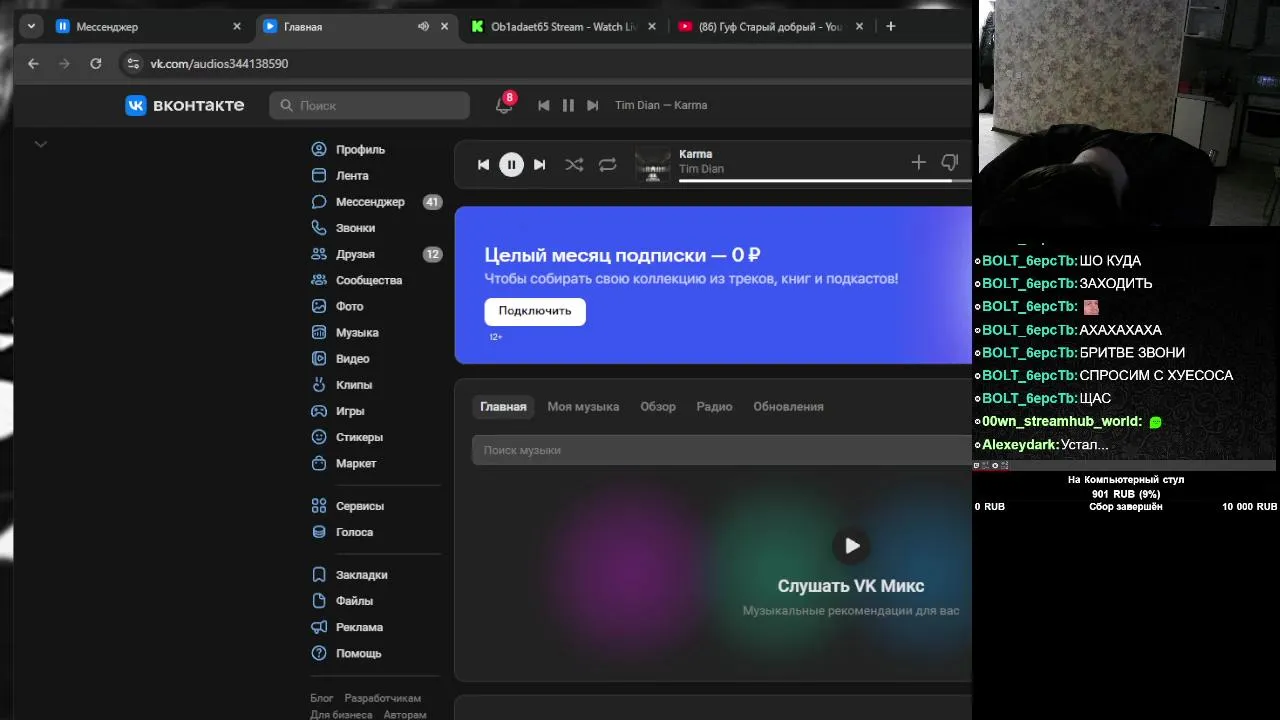Pause the track in the player panel
Viewport: 1280px width, 720px height.
point(511,165)
